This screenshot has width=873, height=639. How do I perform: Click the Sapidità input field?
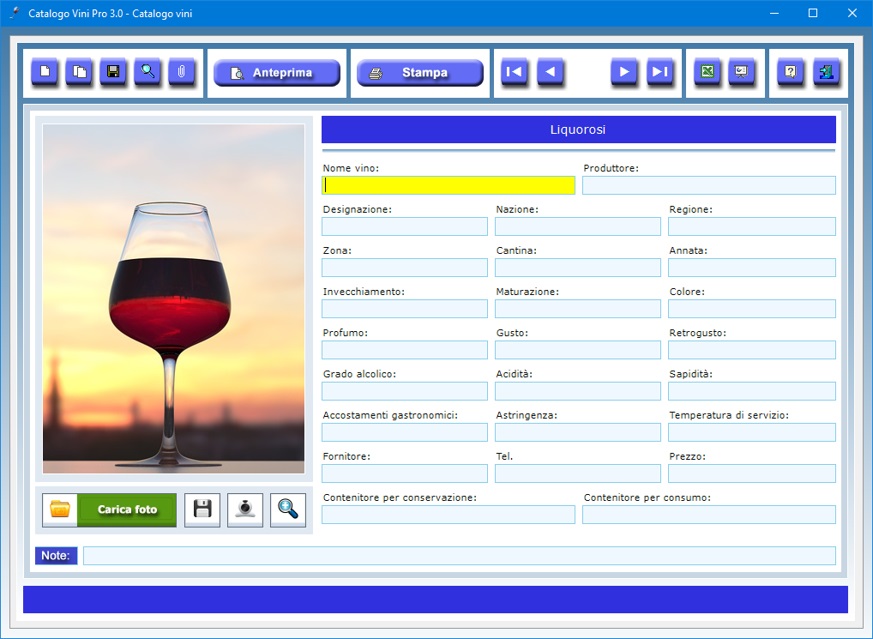(752, 391)
